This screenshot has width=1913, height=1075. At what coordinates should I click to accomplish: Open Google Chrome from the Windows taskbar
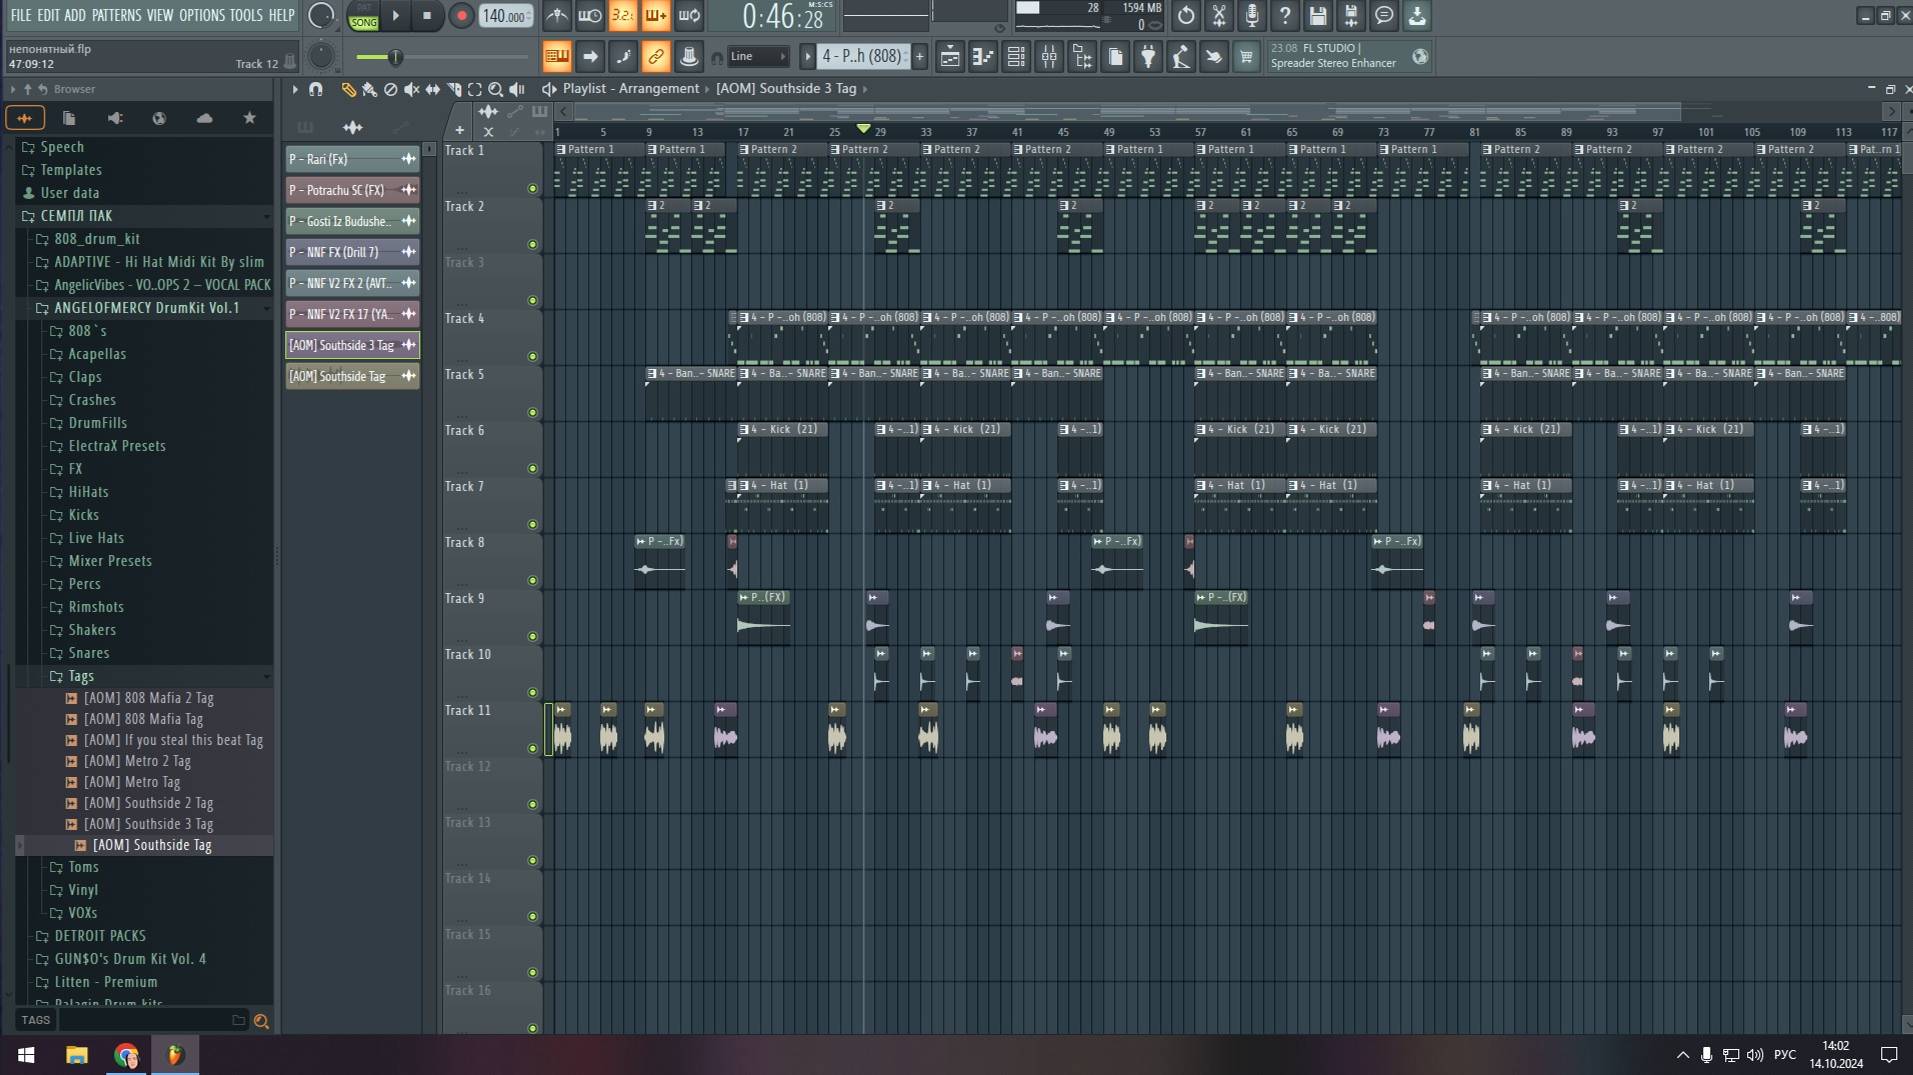(x=126, y=1055)
